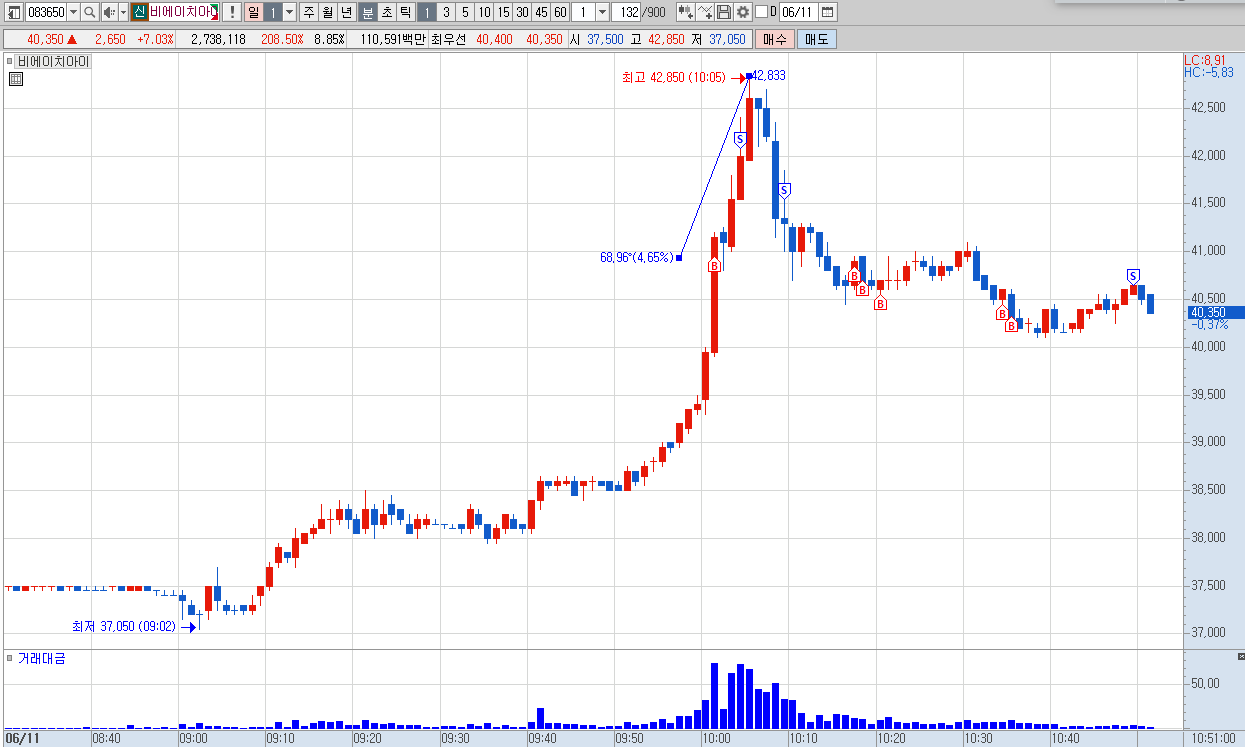The height and width of the screenshot is (747, 1245).
Task: Click the small square icon left of 비에이치아이 label
Action: pyautogui.click(x=11, y=61)
